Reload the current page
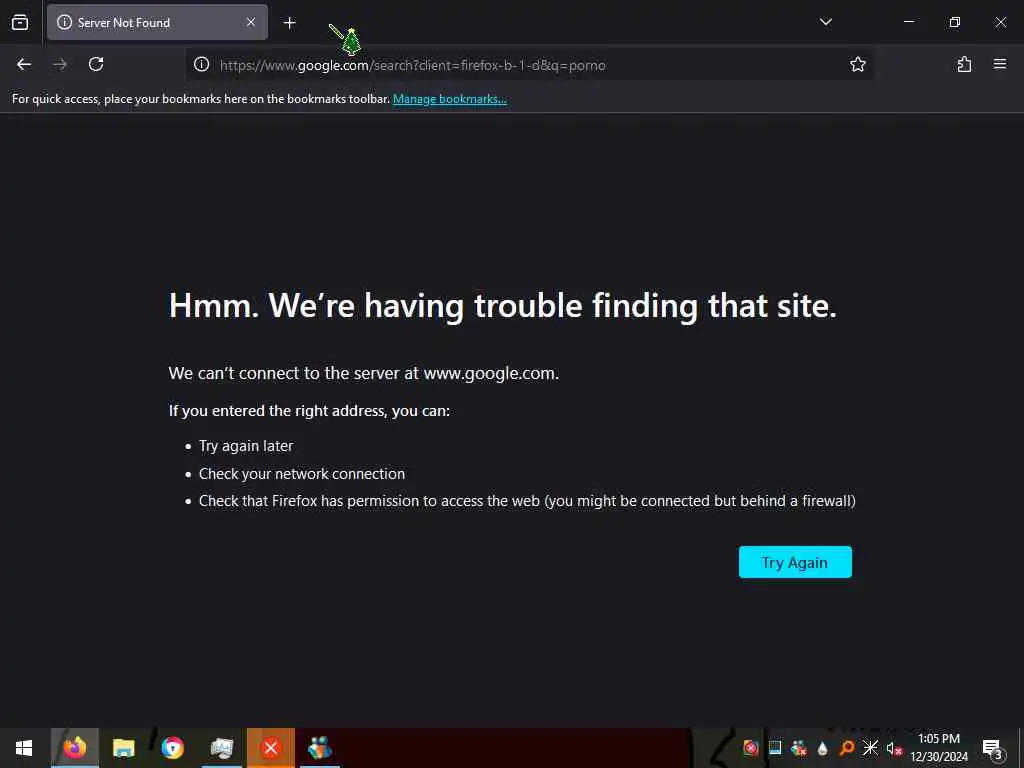The width and height of the screenshot is (1024, 768). pyautogui.click(x=96, y=64)
